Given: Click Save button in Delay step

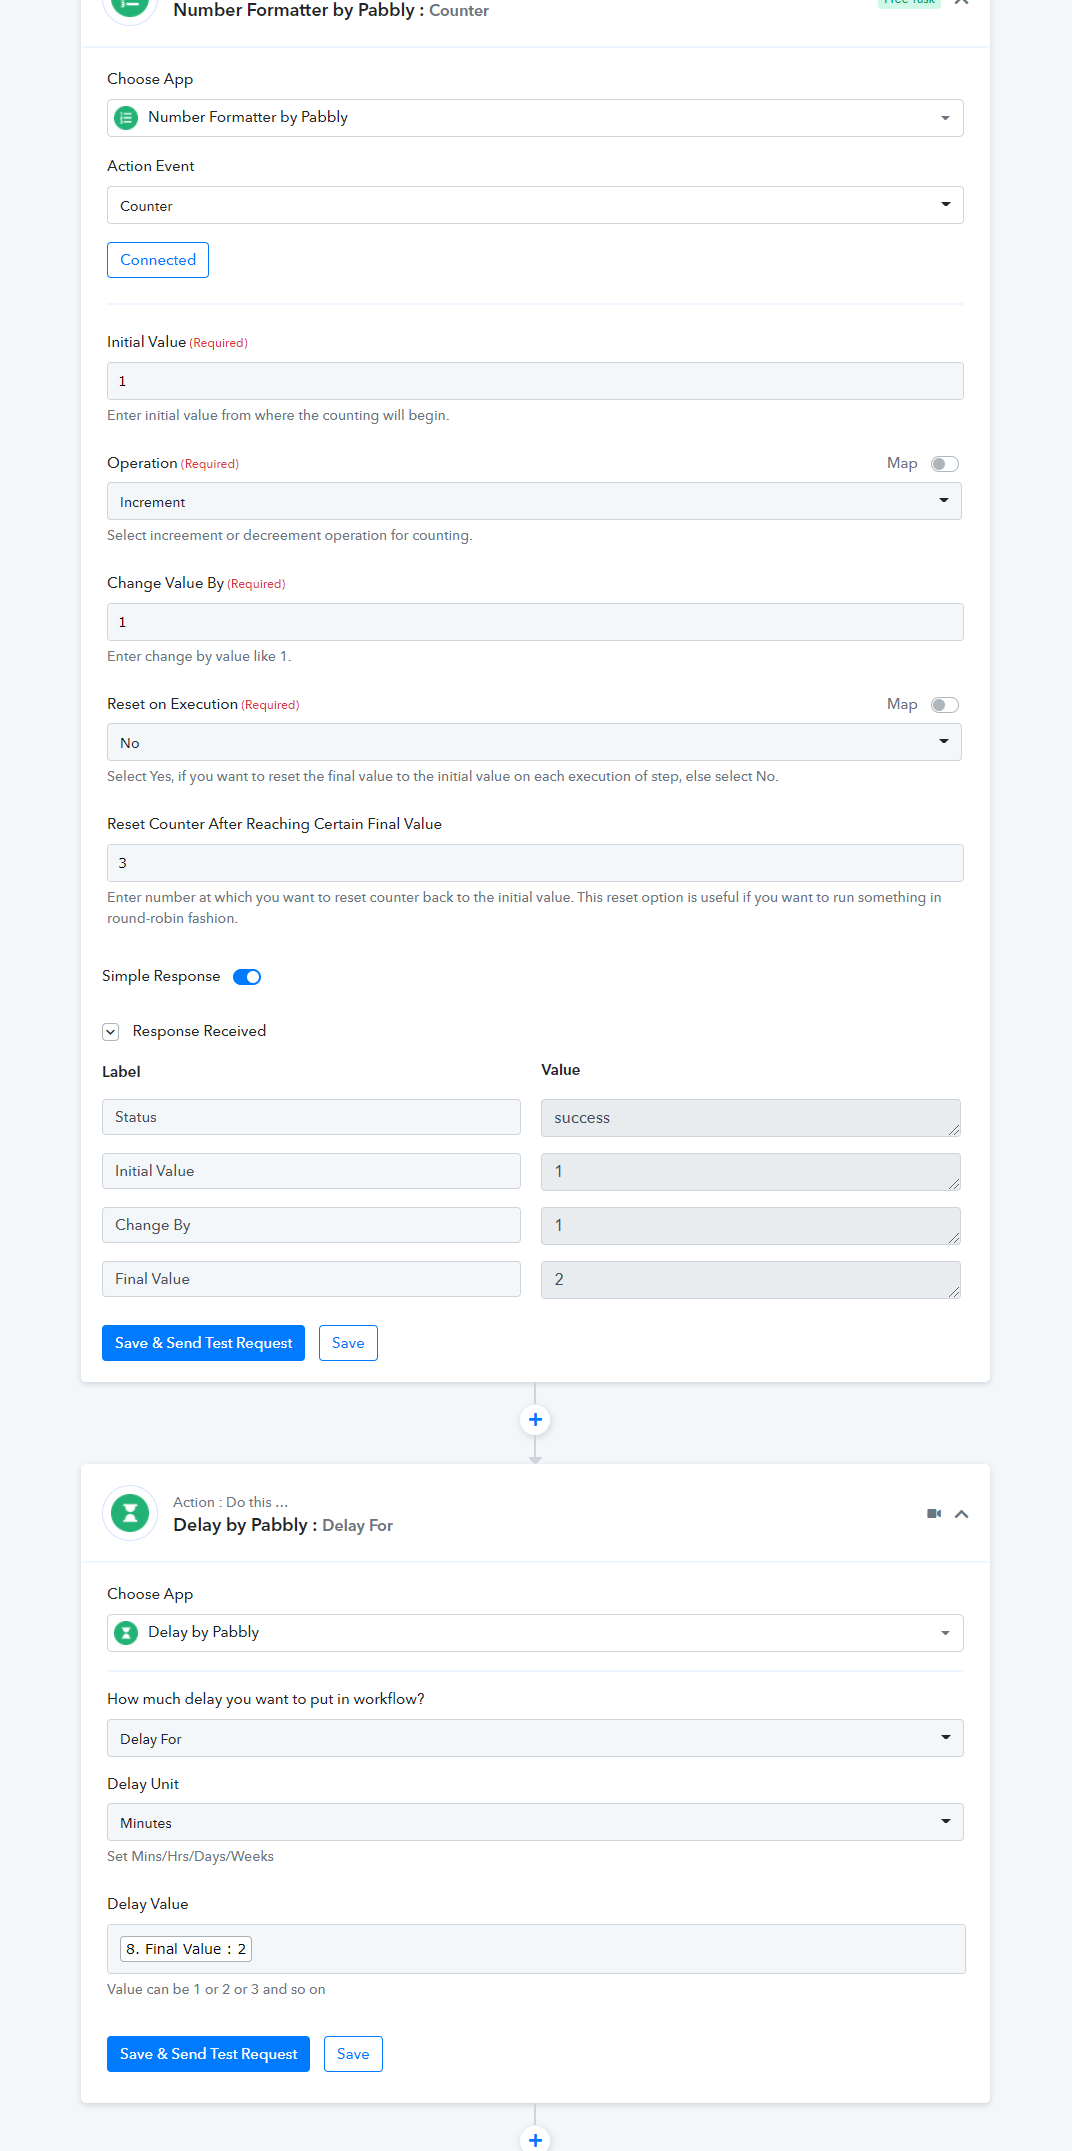Looking at the screenshot, I should coord(353,2054).
